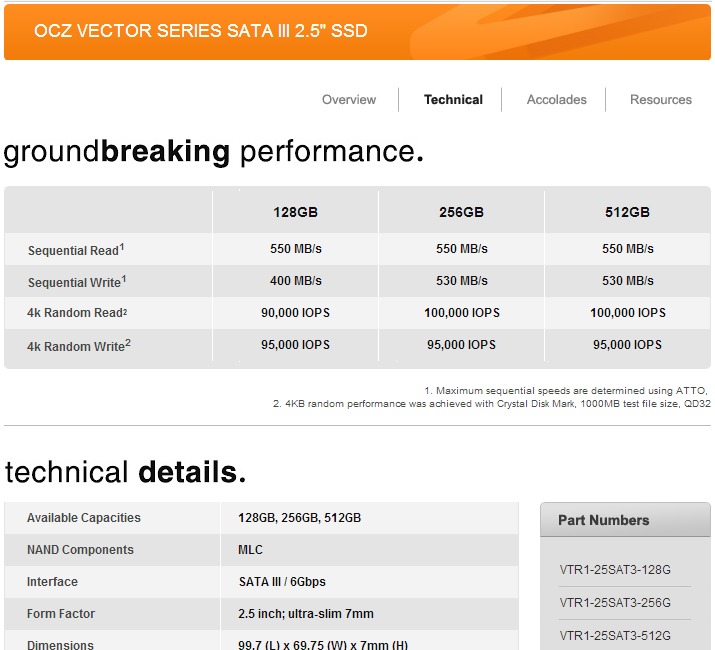Click part number VTR1-25SAT3-128G

pos(615,571)
